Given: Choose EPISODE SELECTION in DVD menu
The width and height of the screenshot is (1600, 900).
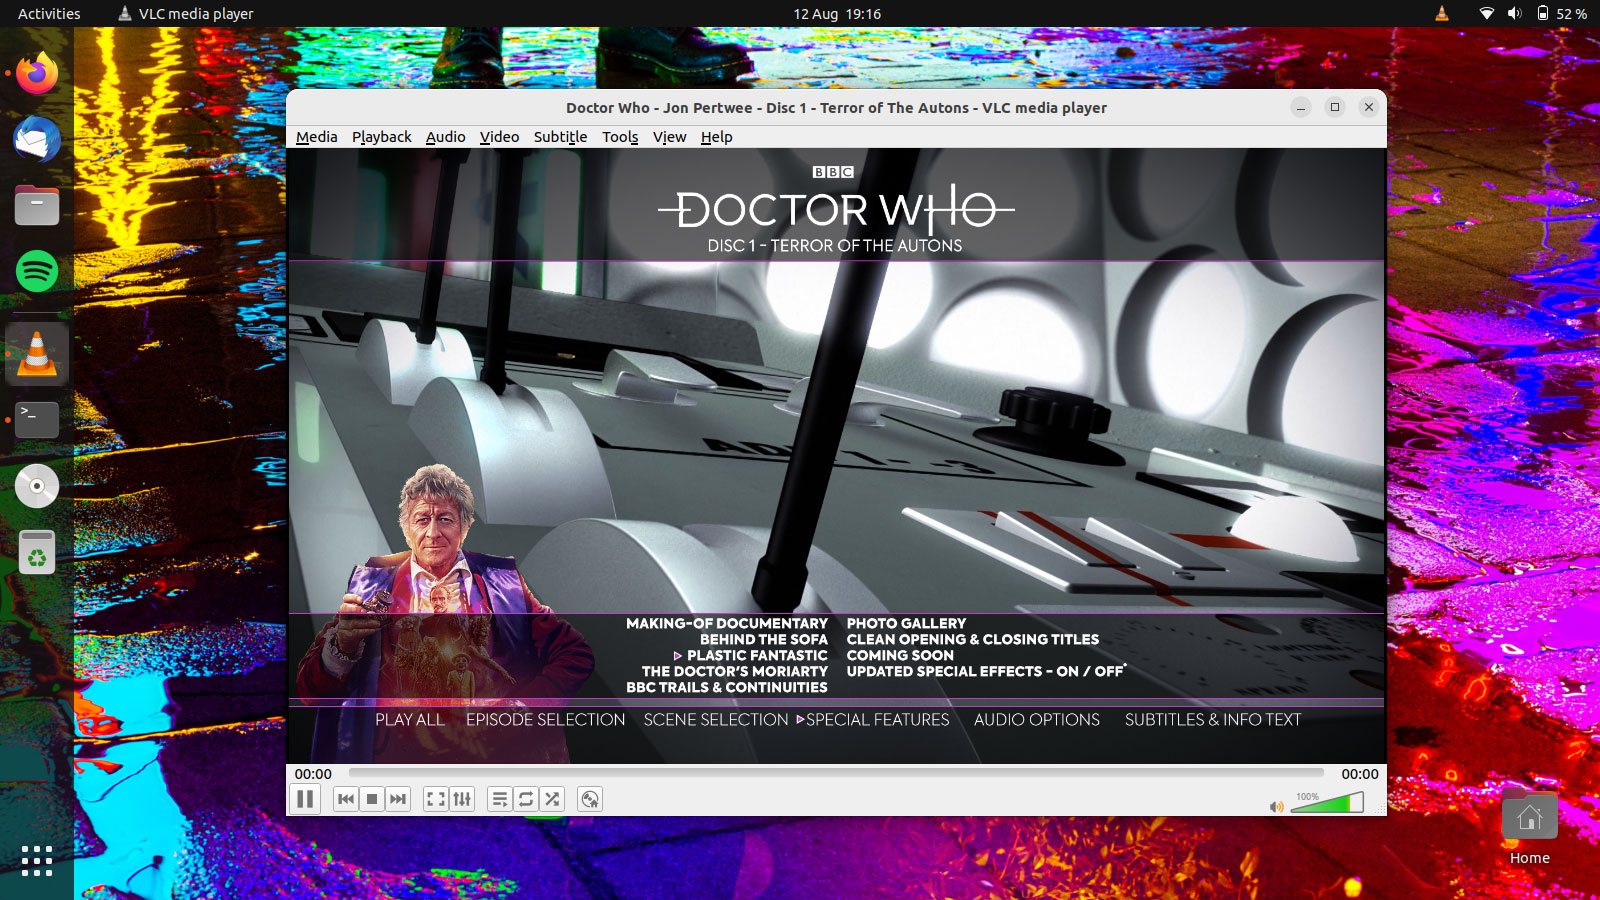Looking at the screenshot, I should 546,720.
